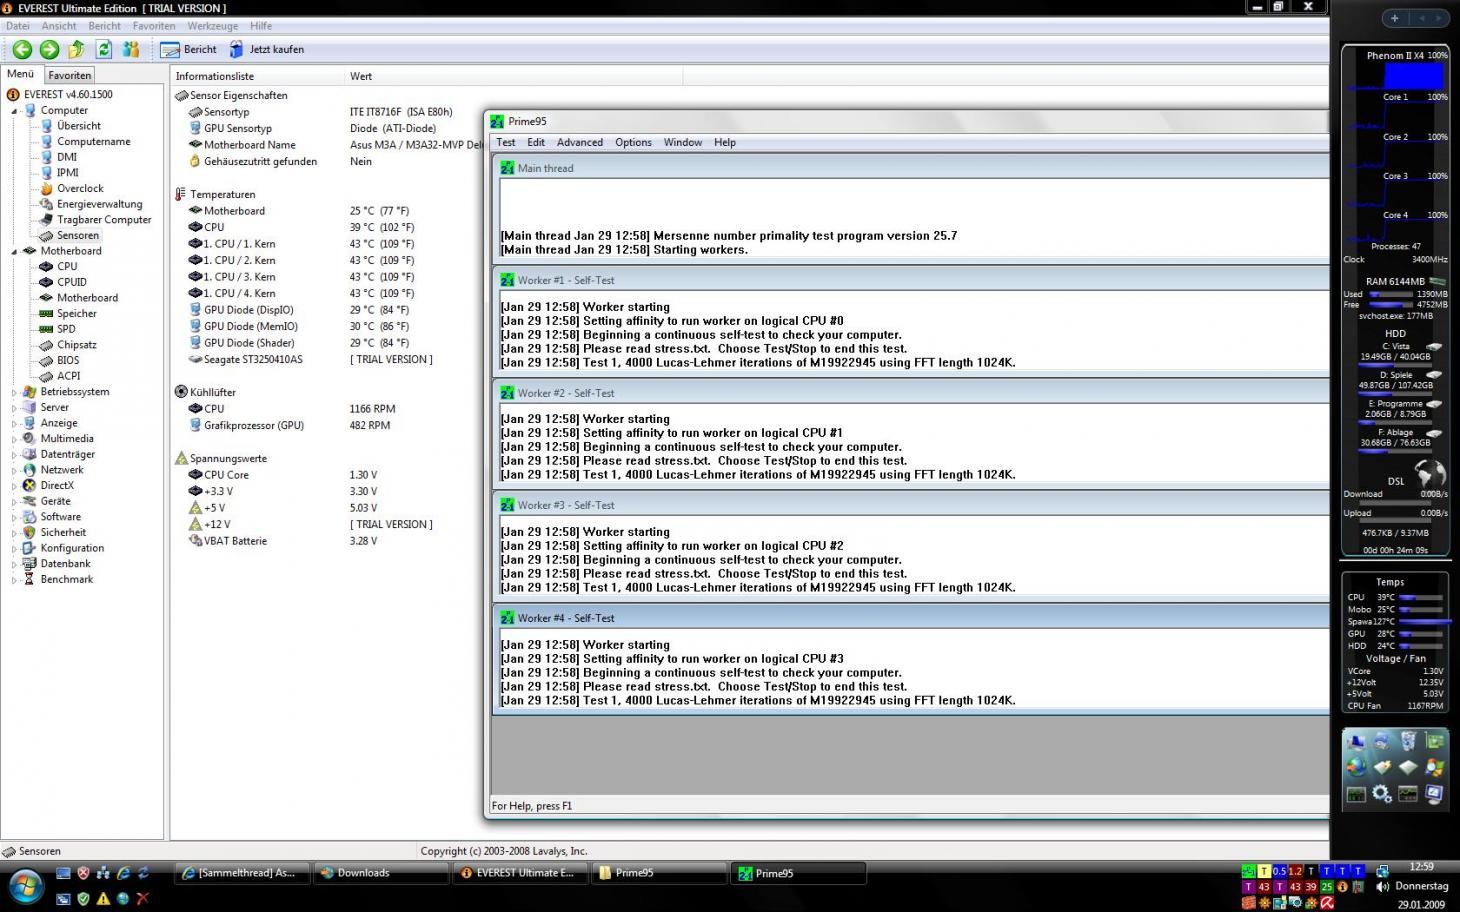Select the Menü tab
Screen dimensions: 1460x912
(21, 74)
